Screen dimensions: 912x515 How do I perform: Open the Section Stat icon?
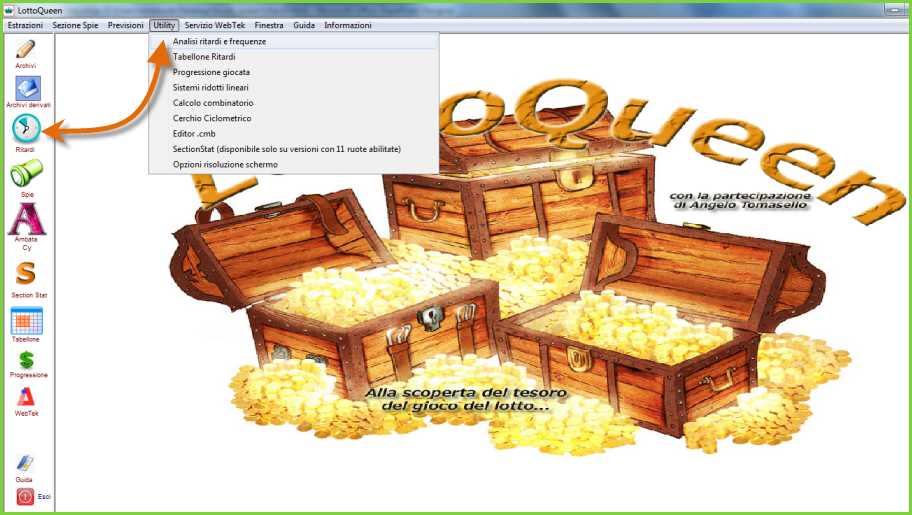pyautogui.click(x=26, y=272)
